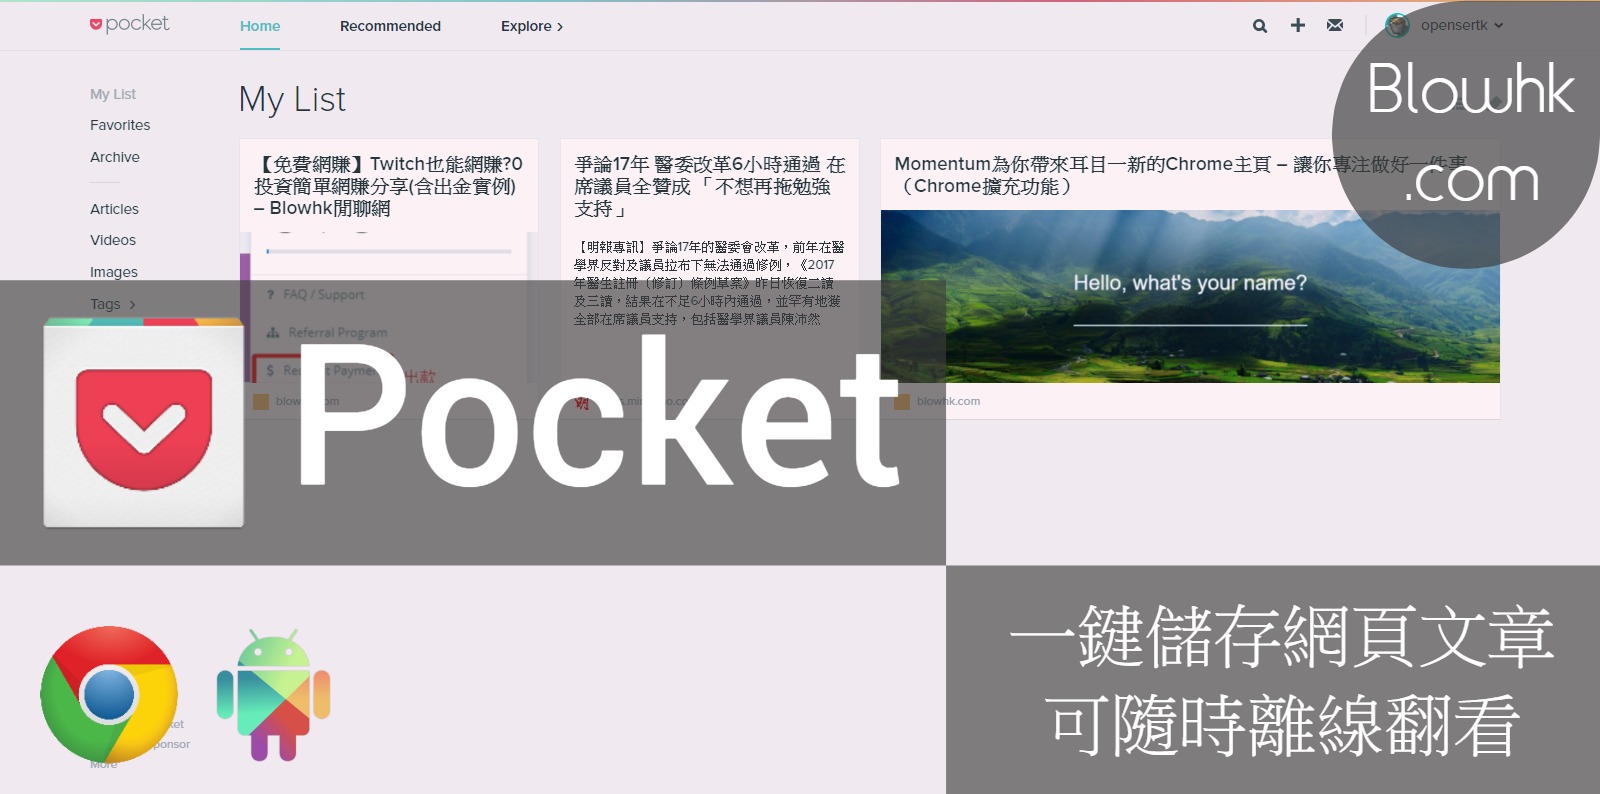Open the Explore menu
Image resolution: width=1600 pixels, height=794 pixels.
532,26
